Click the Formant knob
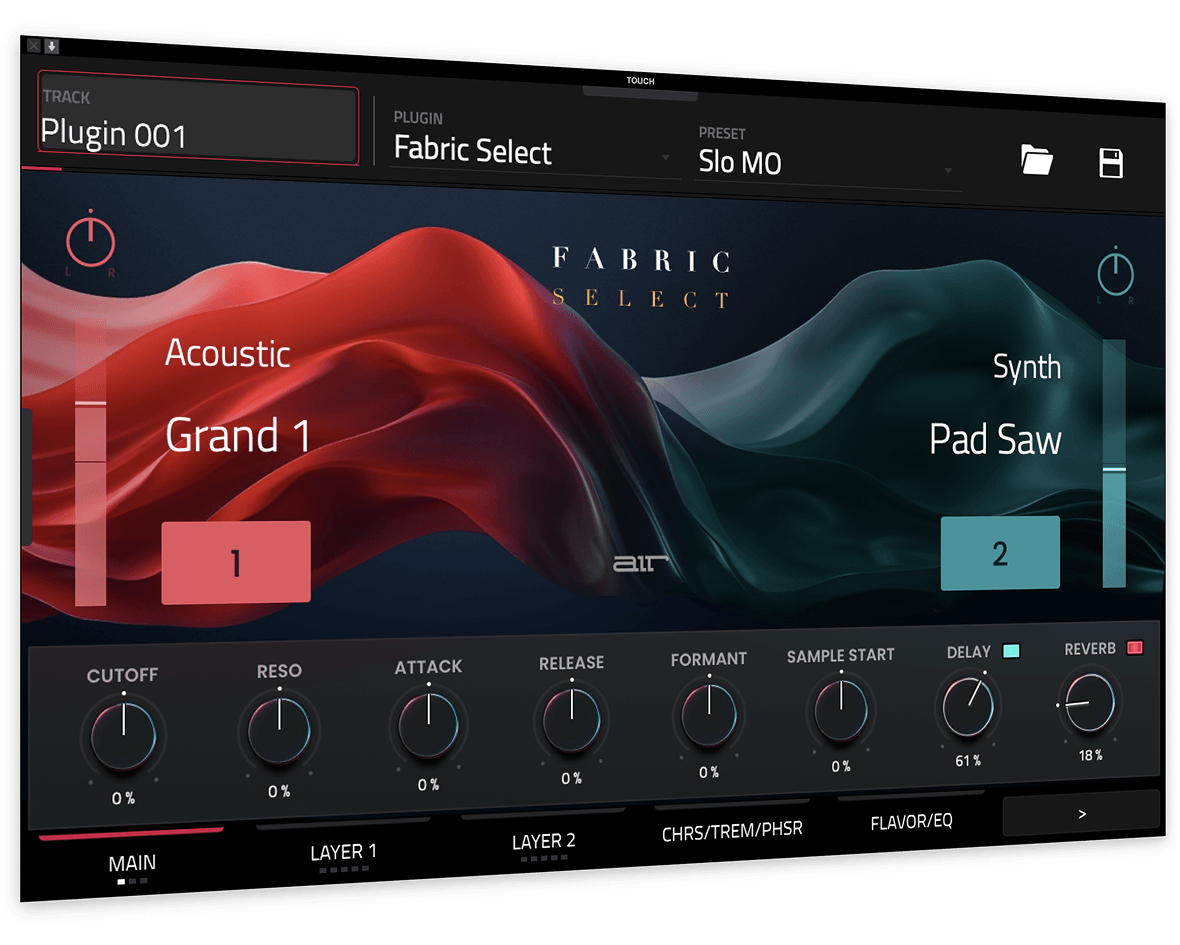This screenshot has width=1180, height=945. tap(709, 714)
